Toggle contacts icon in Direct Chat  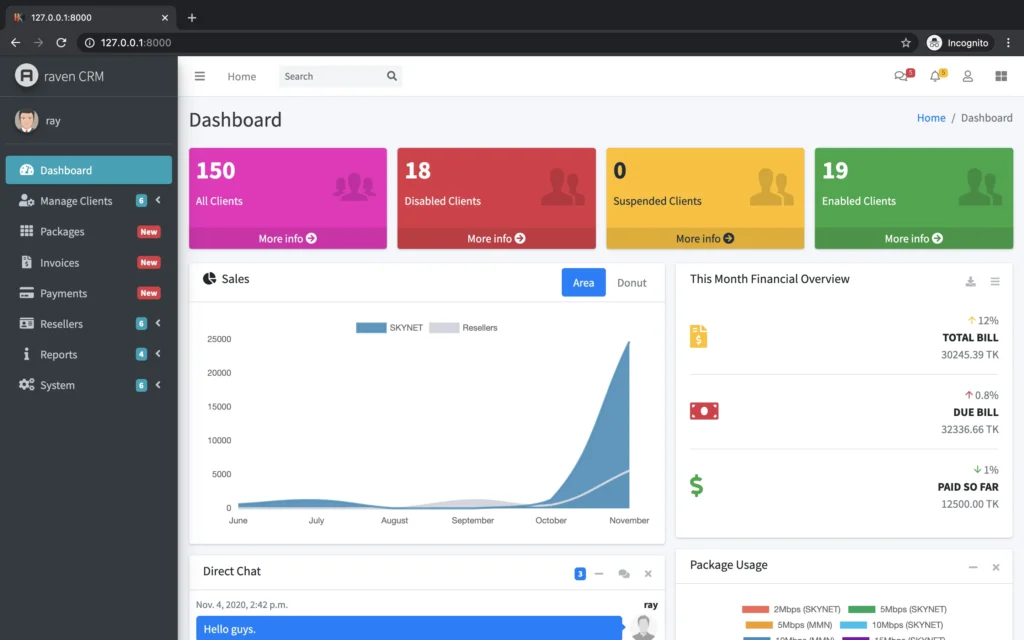point(624,573)
